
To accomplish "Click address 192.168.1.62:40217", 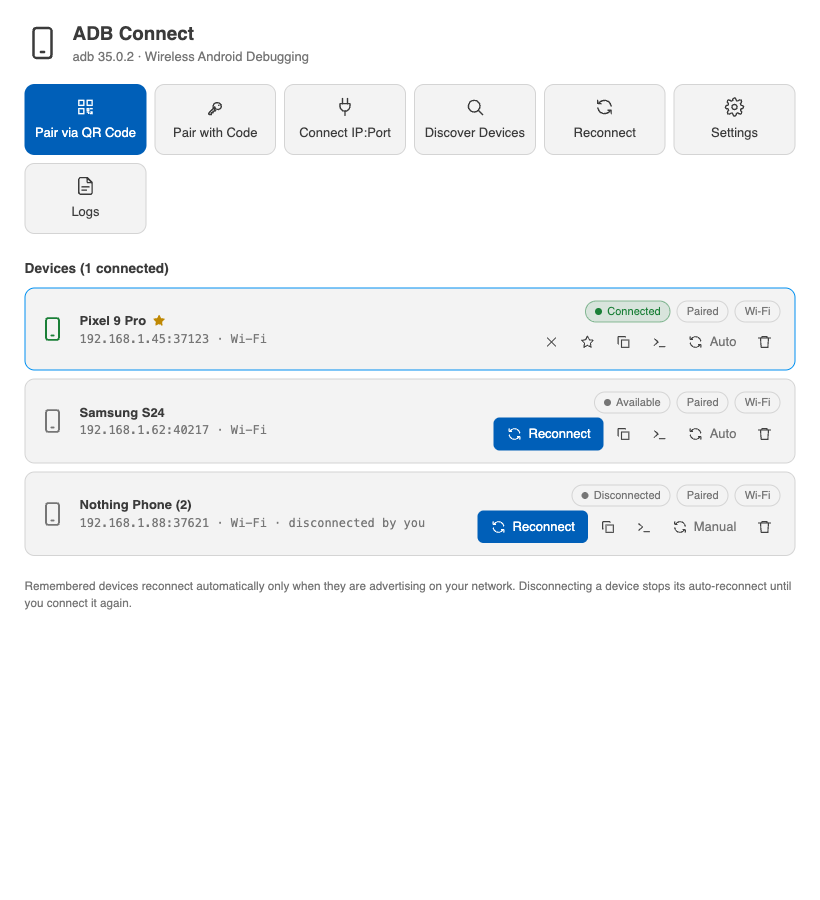I will click(x=144, y=430).
